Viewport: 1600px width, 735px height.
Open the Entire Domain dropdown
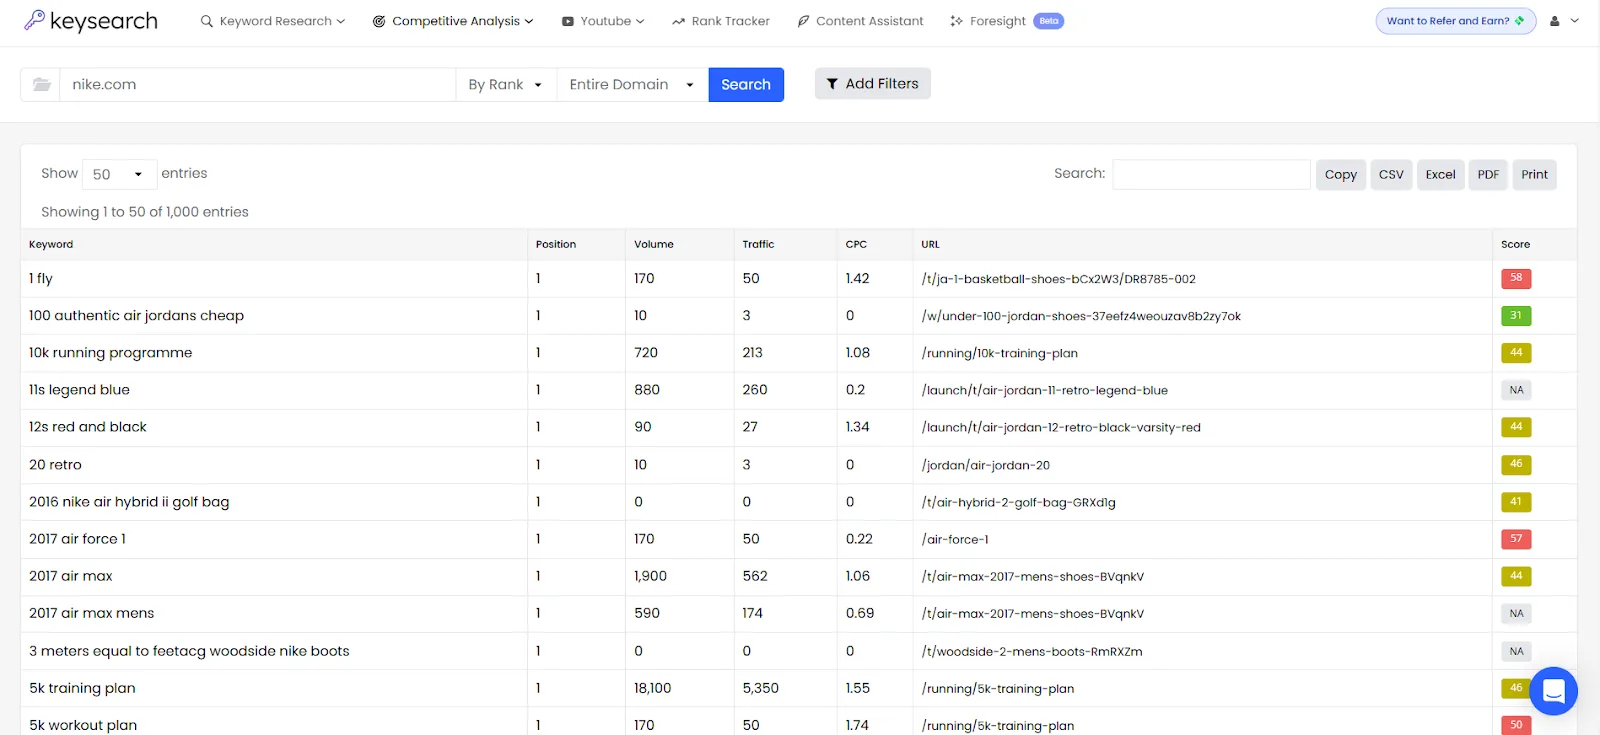[x=632, y=85]
